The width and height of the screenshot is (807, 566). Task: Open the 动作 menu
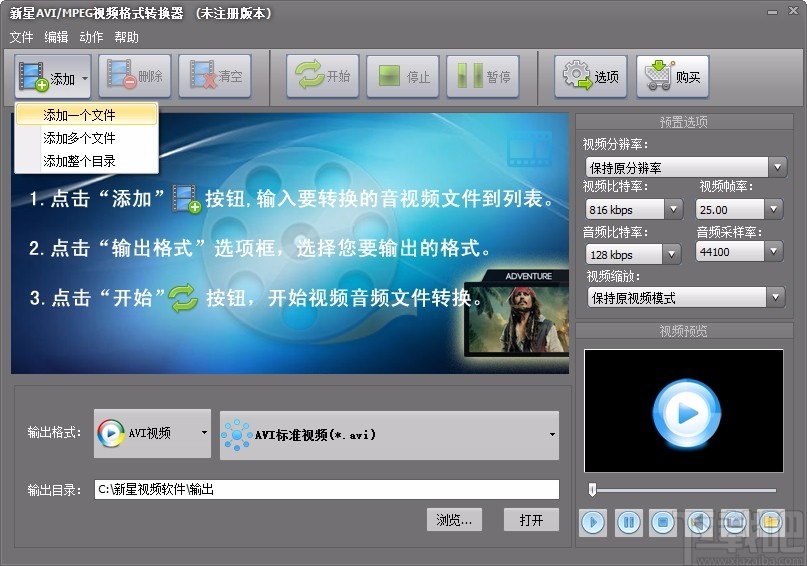point(91,37)
